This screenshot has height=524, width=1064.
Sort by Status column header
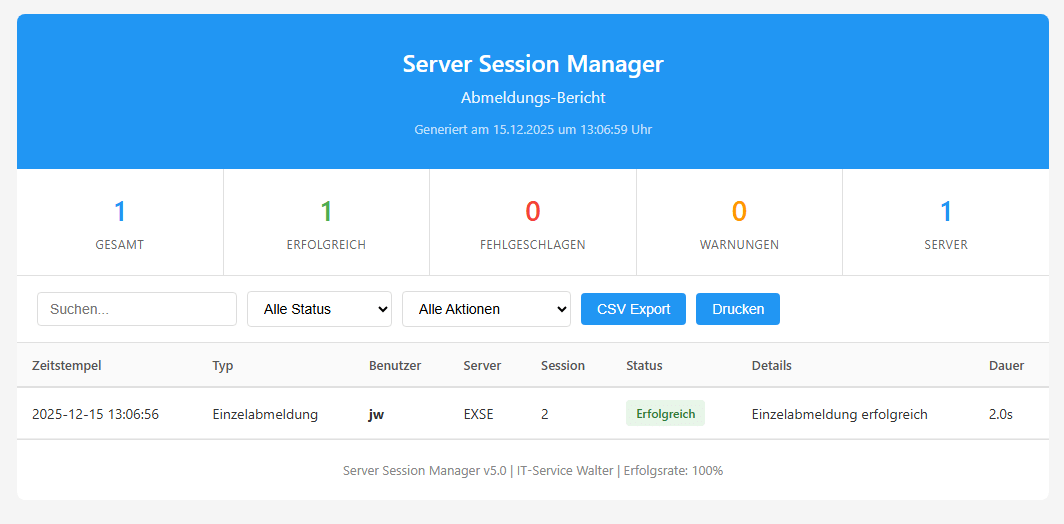[x=644, y=366]
